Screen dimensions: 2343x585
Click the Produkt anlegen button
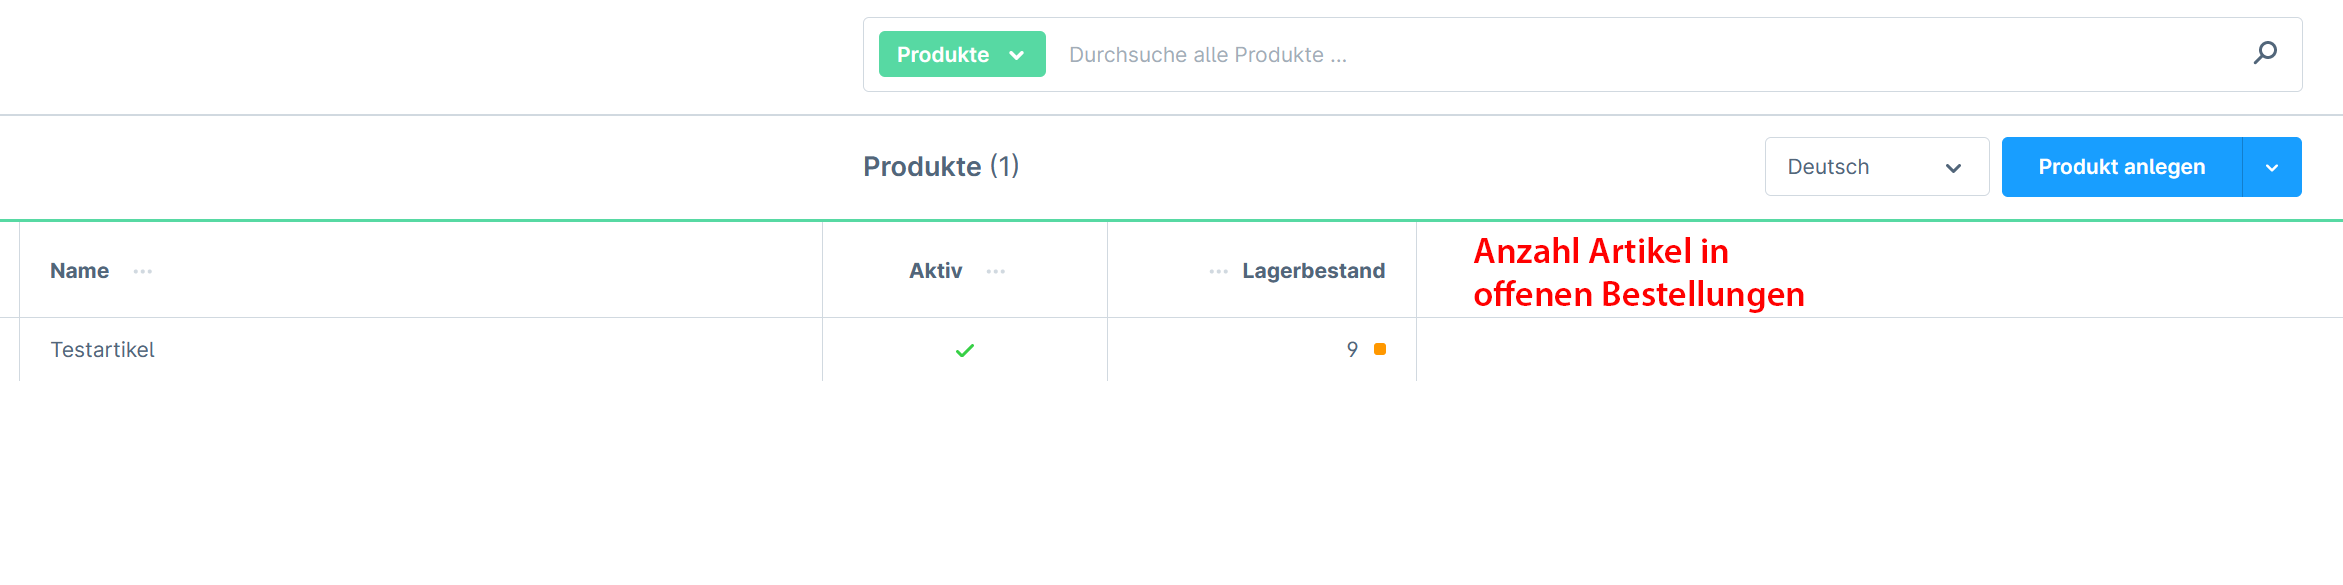2122,167
